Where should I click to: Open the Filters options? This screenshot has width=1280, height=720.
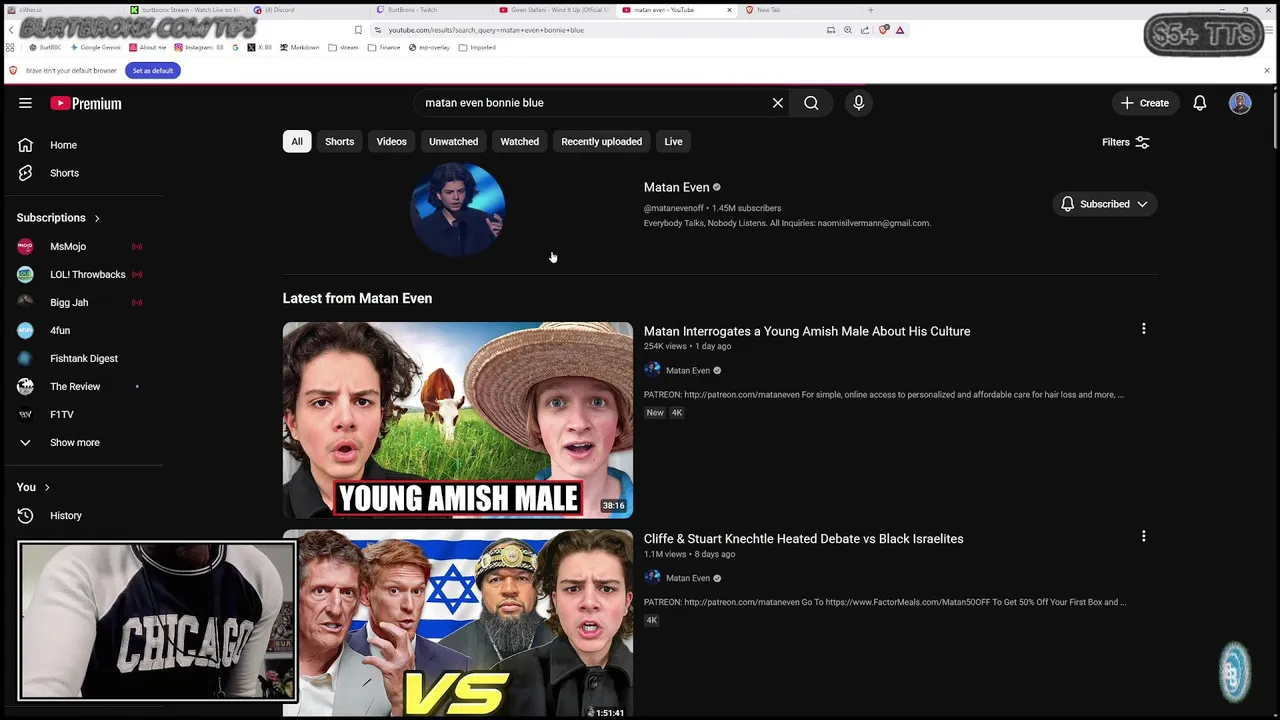[1126, 142]
